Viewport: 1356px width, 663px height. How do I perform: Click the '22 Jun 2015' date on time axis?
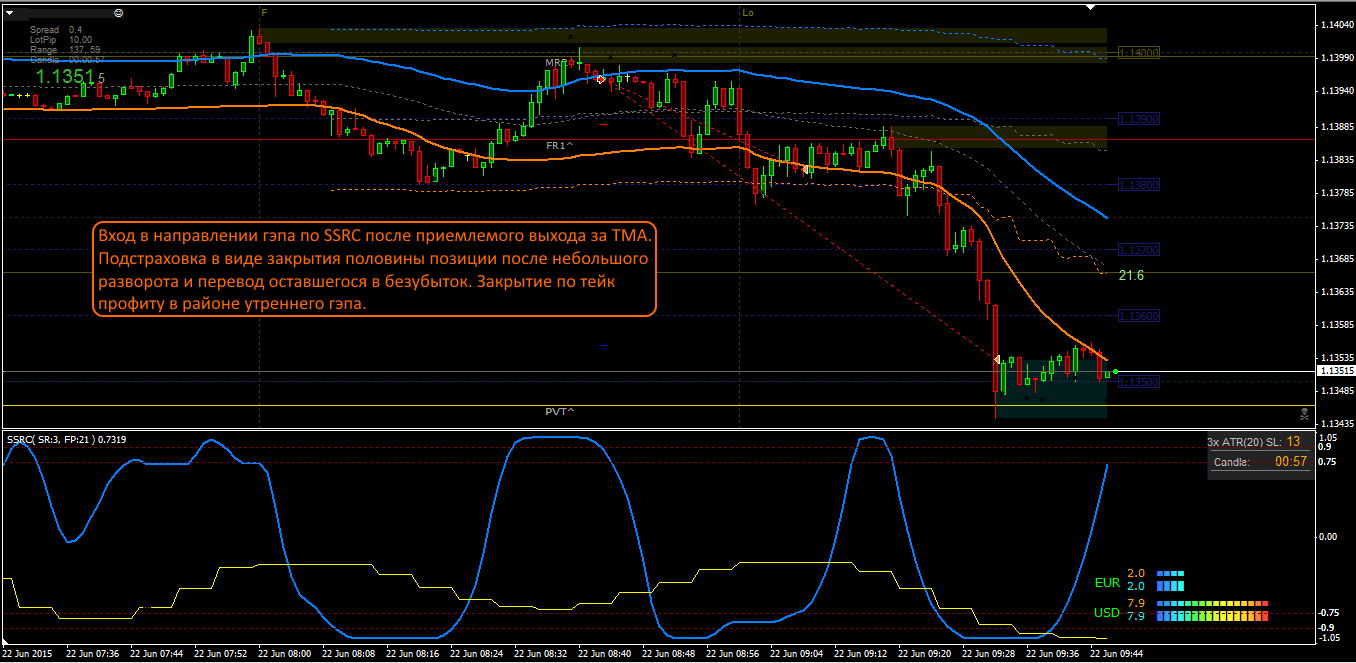pos(27,654)
